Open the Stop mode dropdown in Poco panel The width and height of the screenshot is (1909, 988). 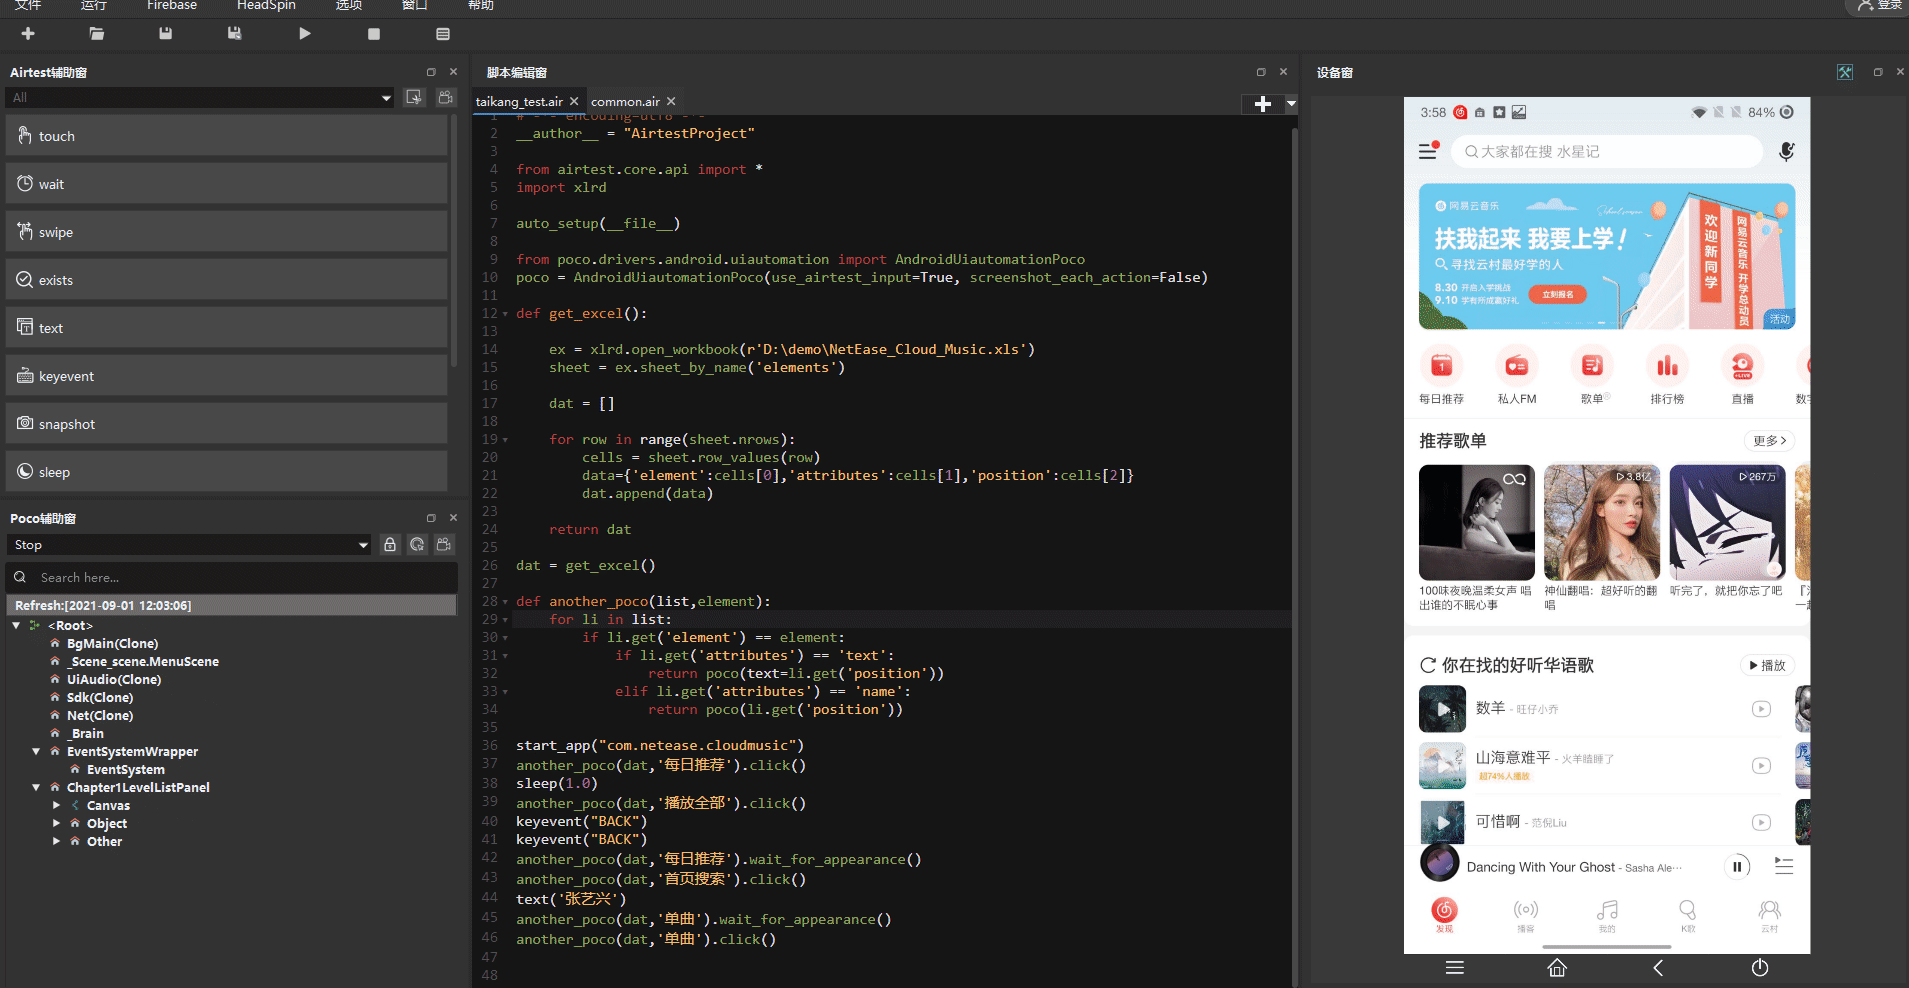189,545
